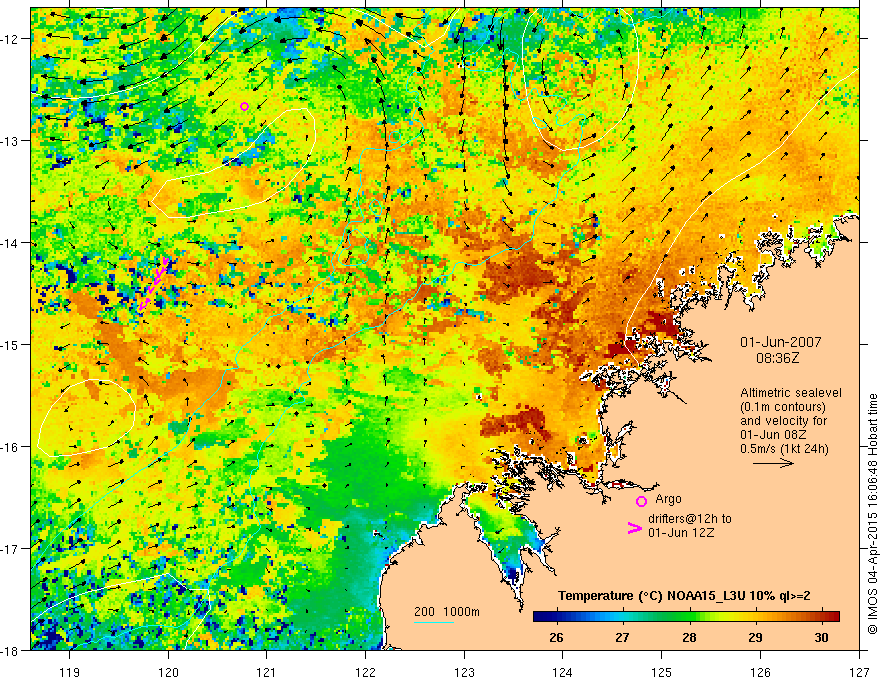Click the longitude axis label 119
The image size is (880, 680).
pyautogui.click(x=70, y=672)
